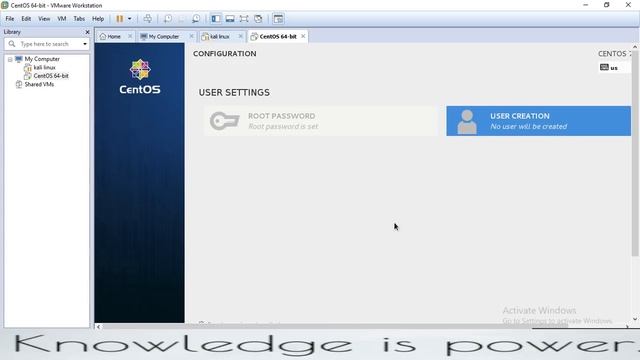Viewport: 640px width, 360px height.
Task: Switch to Unity mode icon
Action: pos(258,19)
